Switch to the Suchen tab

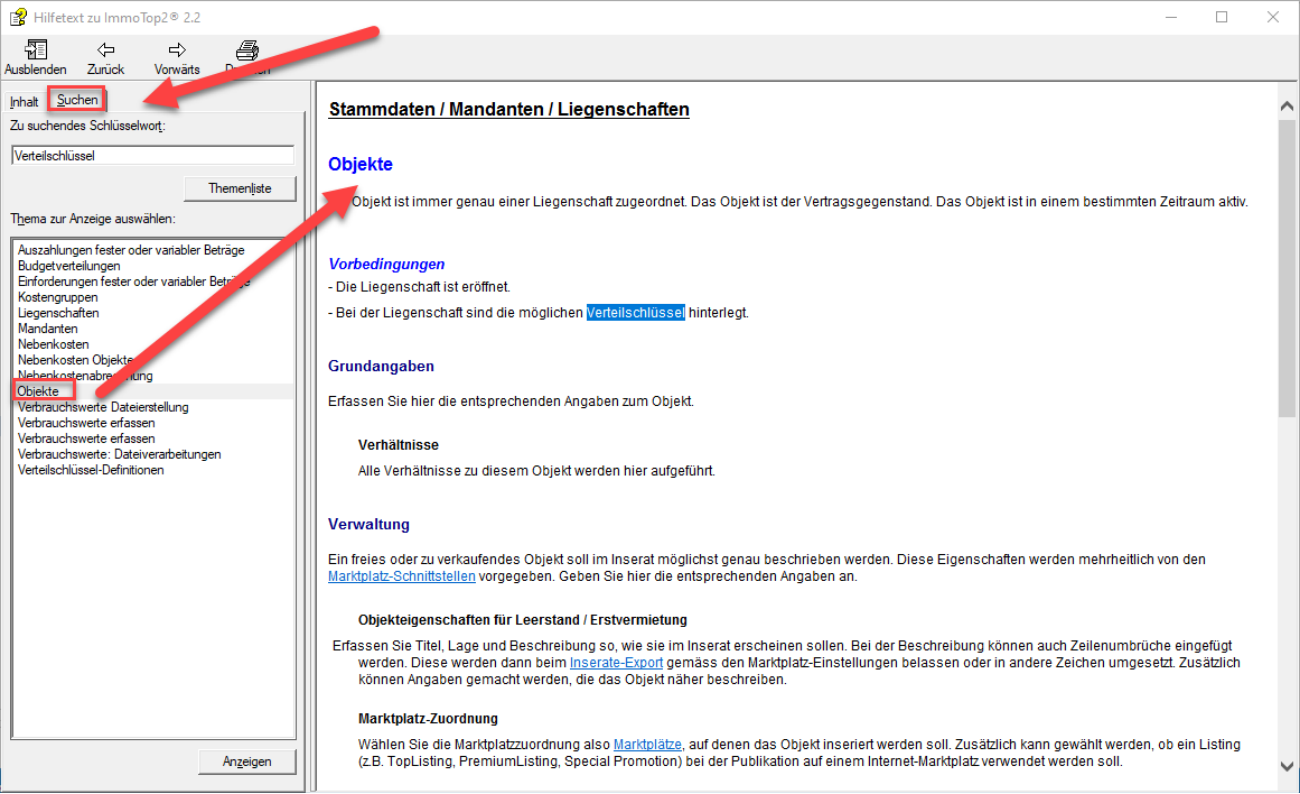coord(77,100)
